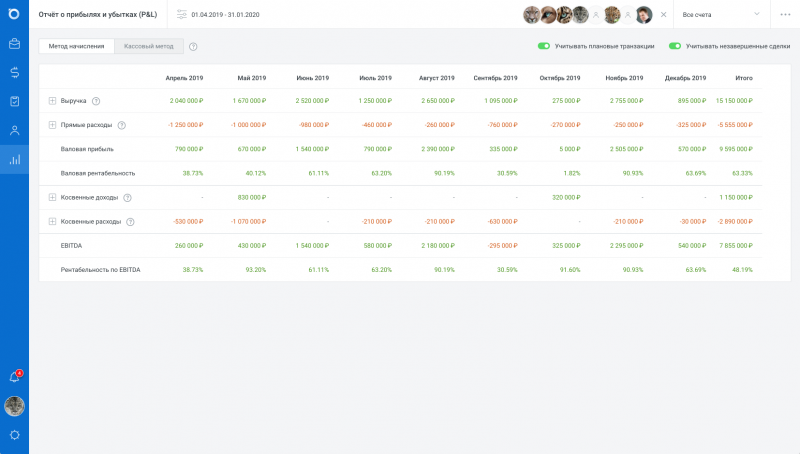Open the dollar sign finance section
Screen dimensions: 800x454
coord(14,72)
